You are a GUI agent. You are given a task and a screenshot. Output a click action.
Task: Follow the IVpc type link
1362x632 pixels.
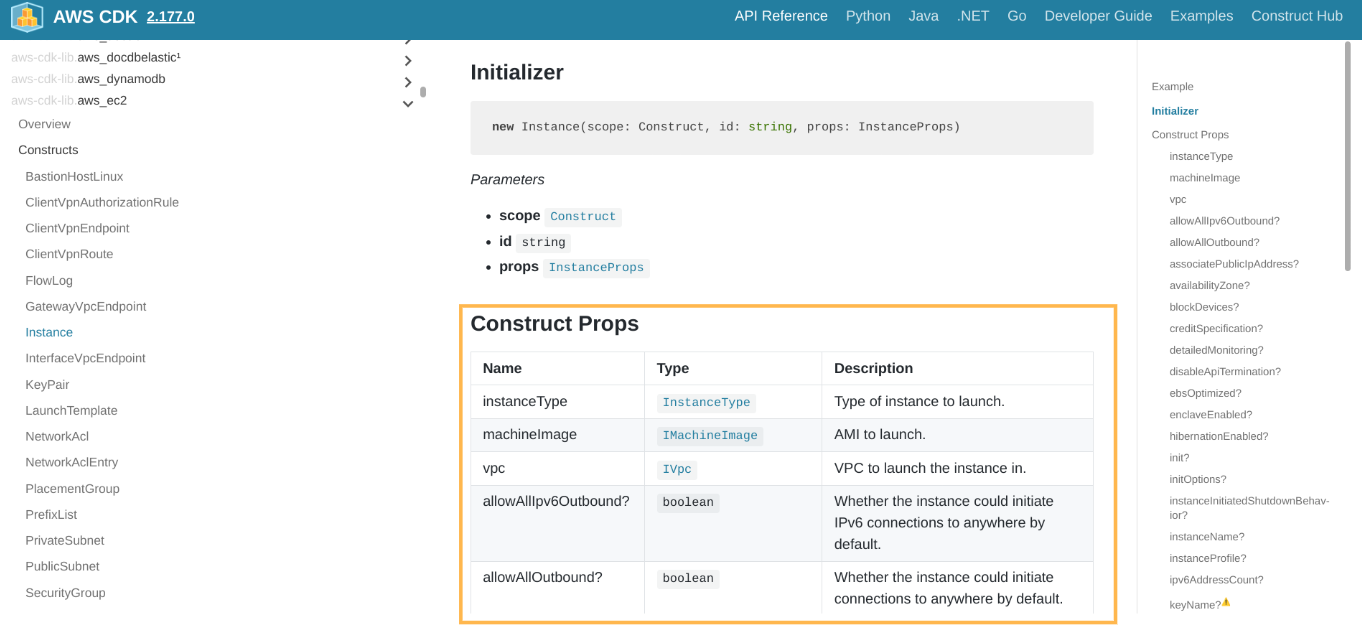[x=677, y=469]
